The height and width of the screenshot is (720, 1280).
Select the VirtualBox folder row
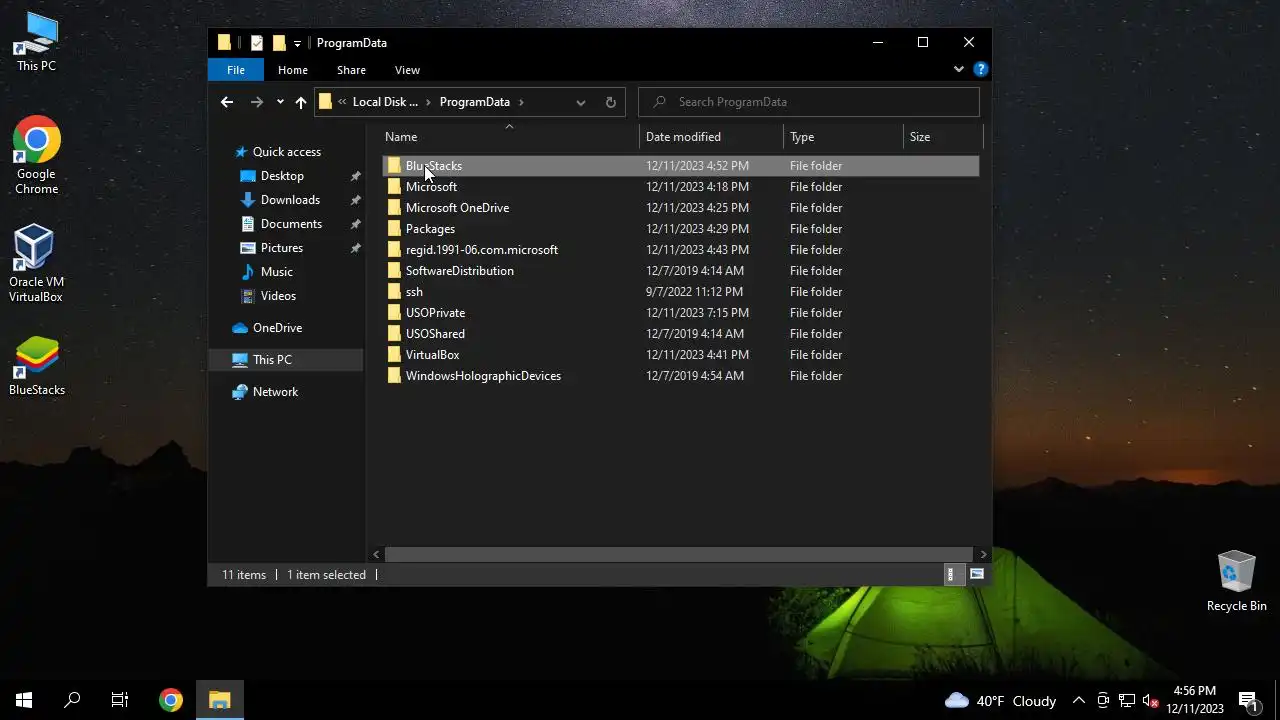[680, 355]
